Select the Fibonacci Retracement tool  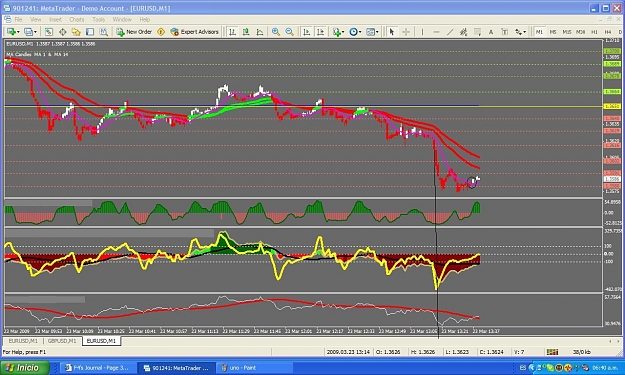(477, 31)
